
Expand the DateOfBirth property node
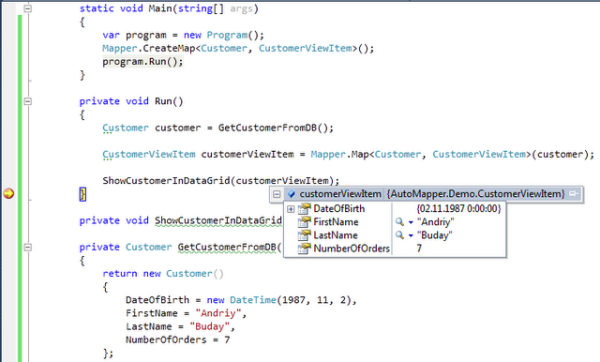click(x=291, y=209)
